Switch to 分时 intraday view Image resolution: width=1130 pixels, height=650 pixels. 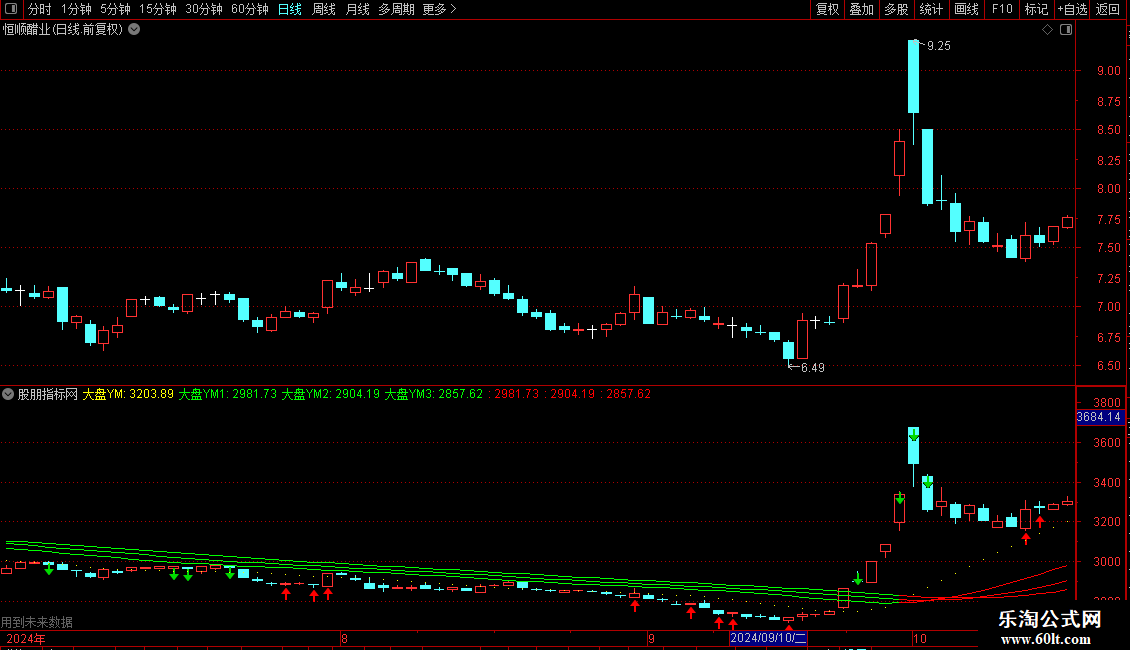(x=40, y=9)
